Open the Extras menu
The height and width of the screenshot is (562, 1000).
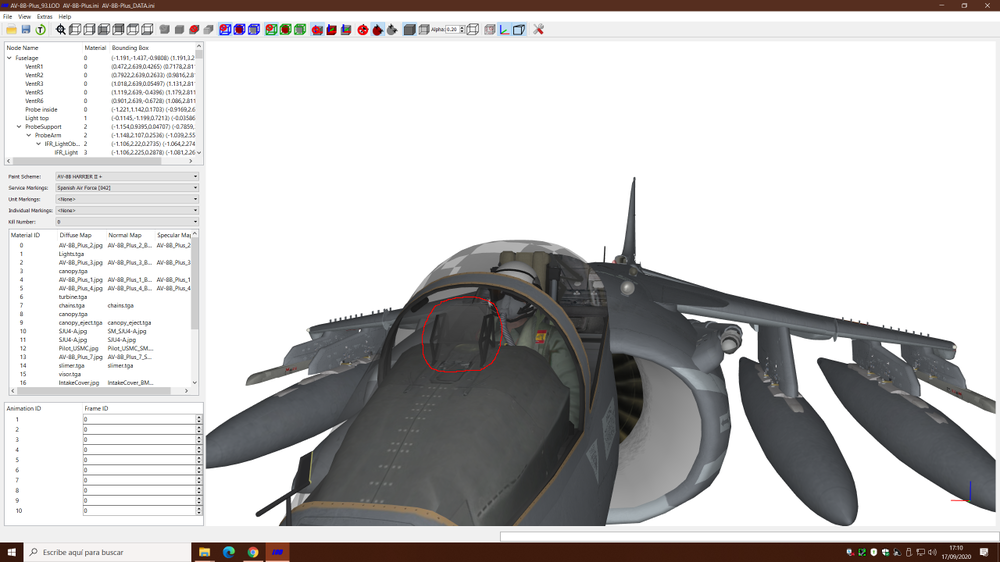45,17
